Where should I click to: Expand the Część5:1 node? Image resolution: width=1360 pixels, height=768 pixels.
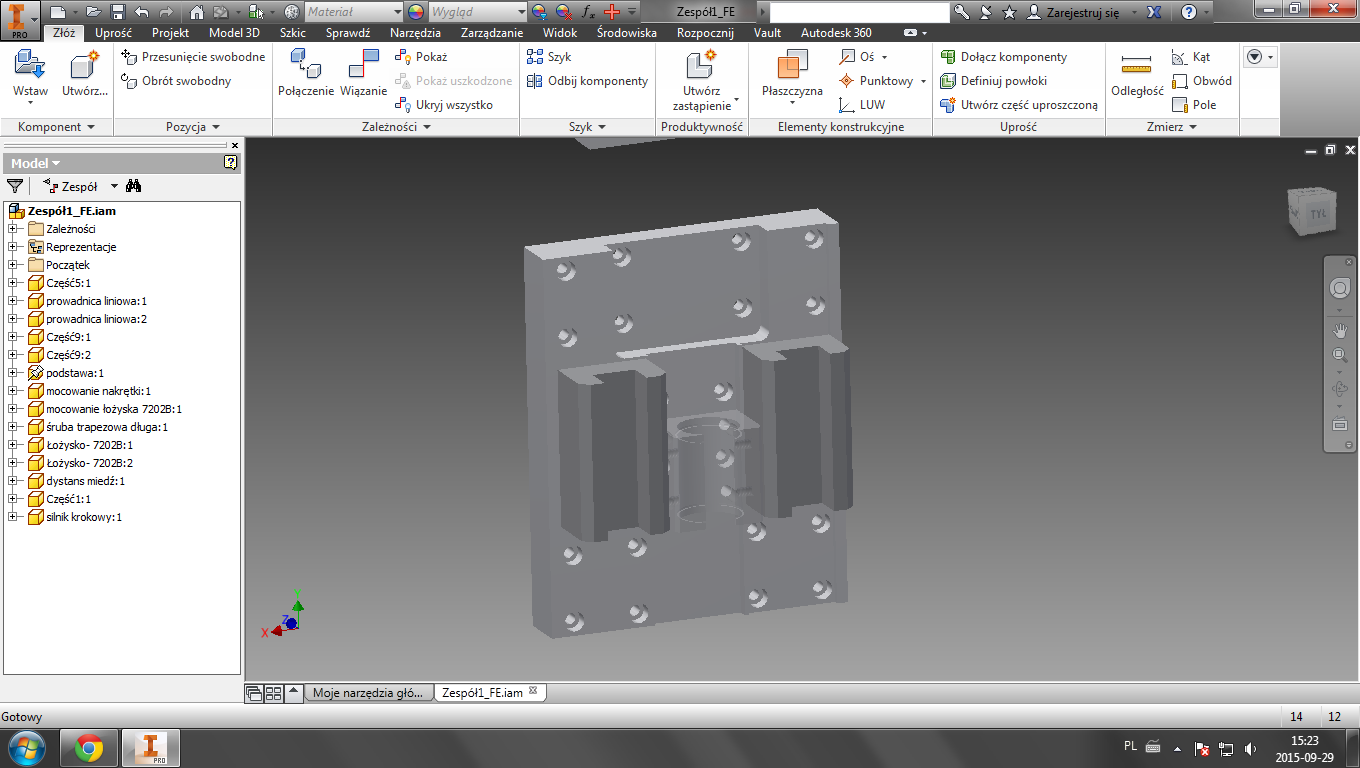(13, 283)
